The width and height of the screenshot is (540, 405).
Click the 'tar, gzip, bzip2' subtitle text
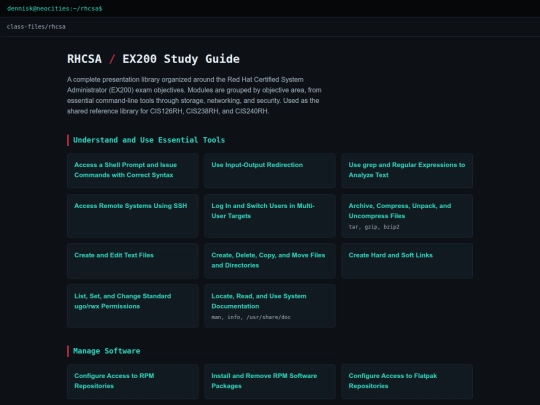[374, 227]
